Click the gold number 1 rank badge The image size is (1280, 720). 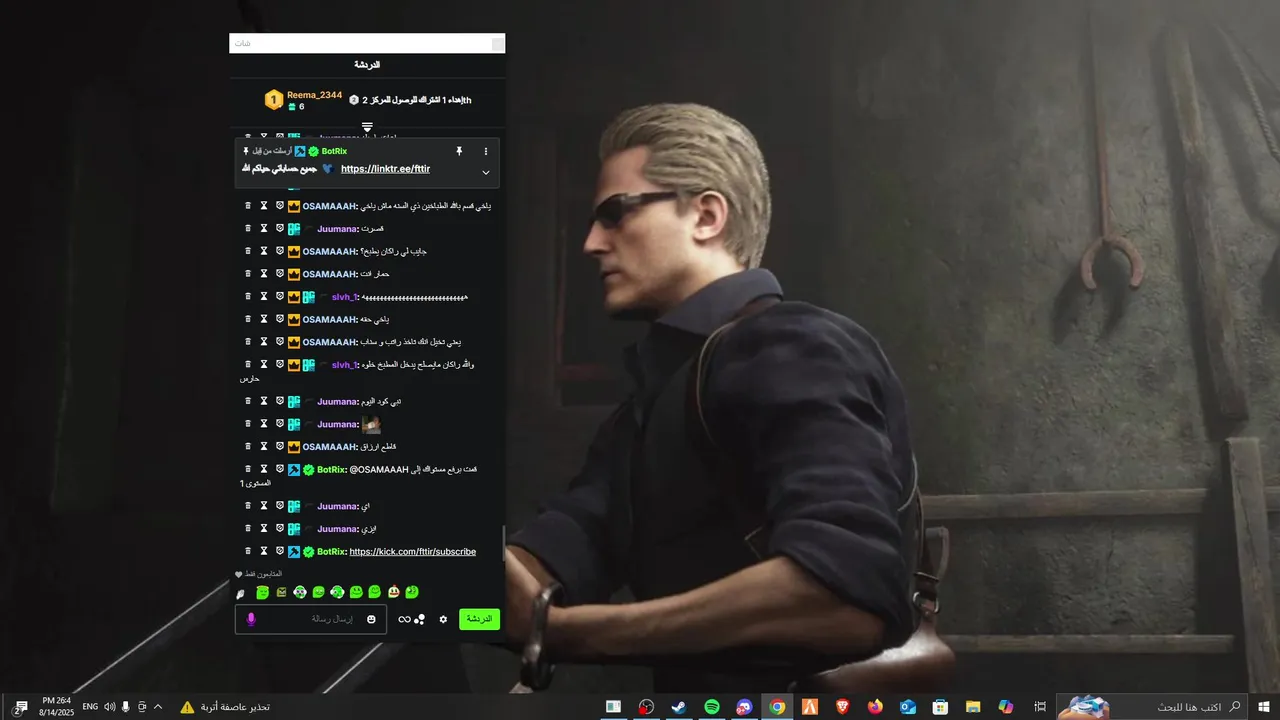pos(274,100)
